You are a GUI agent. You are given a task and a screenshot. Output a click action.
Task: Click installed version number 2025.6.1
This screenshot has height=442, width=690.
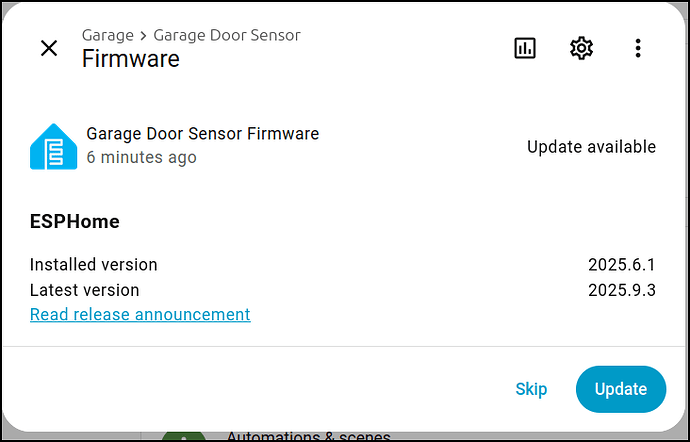click(622, 265)
